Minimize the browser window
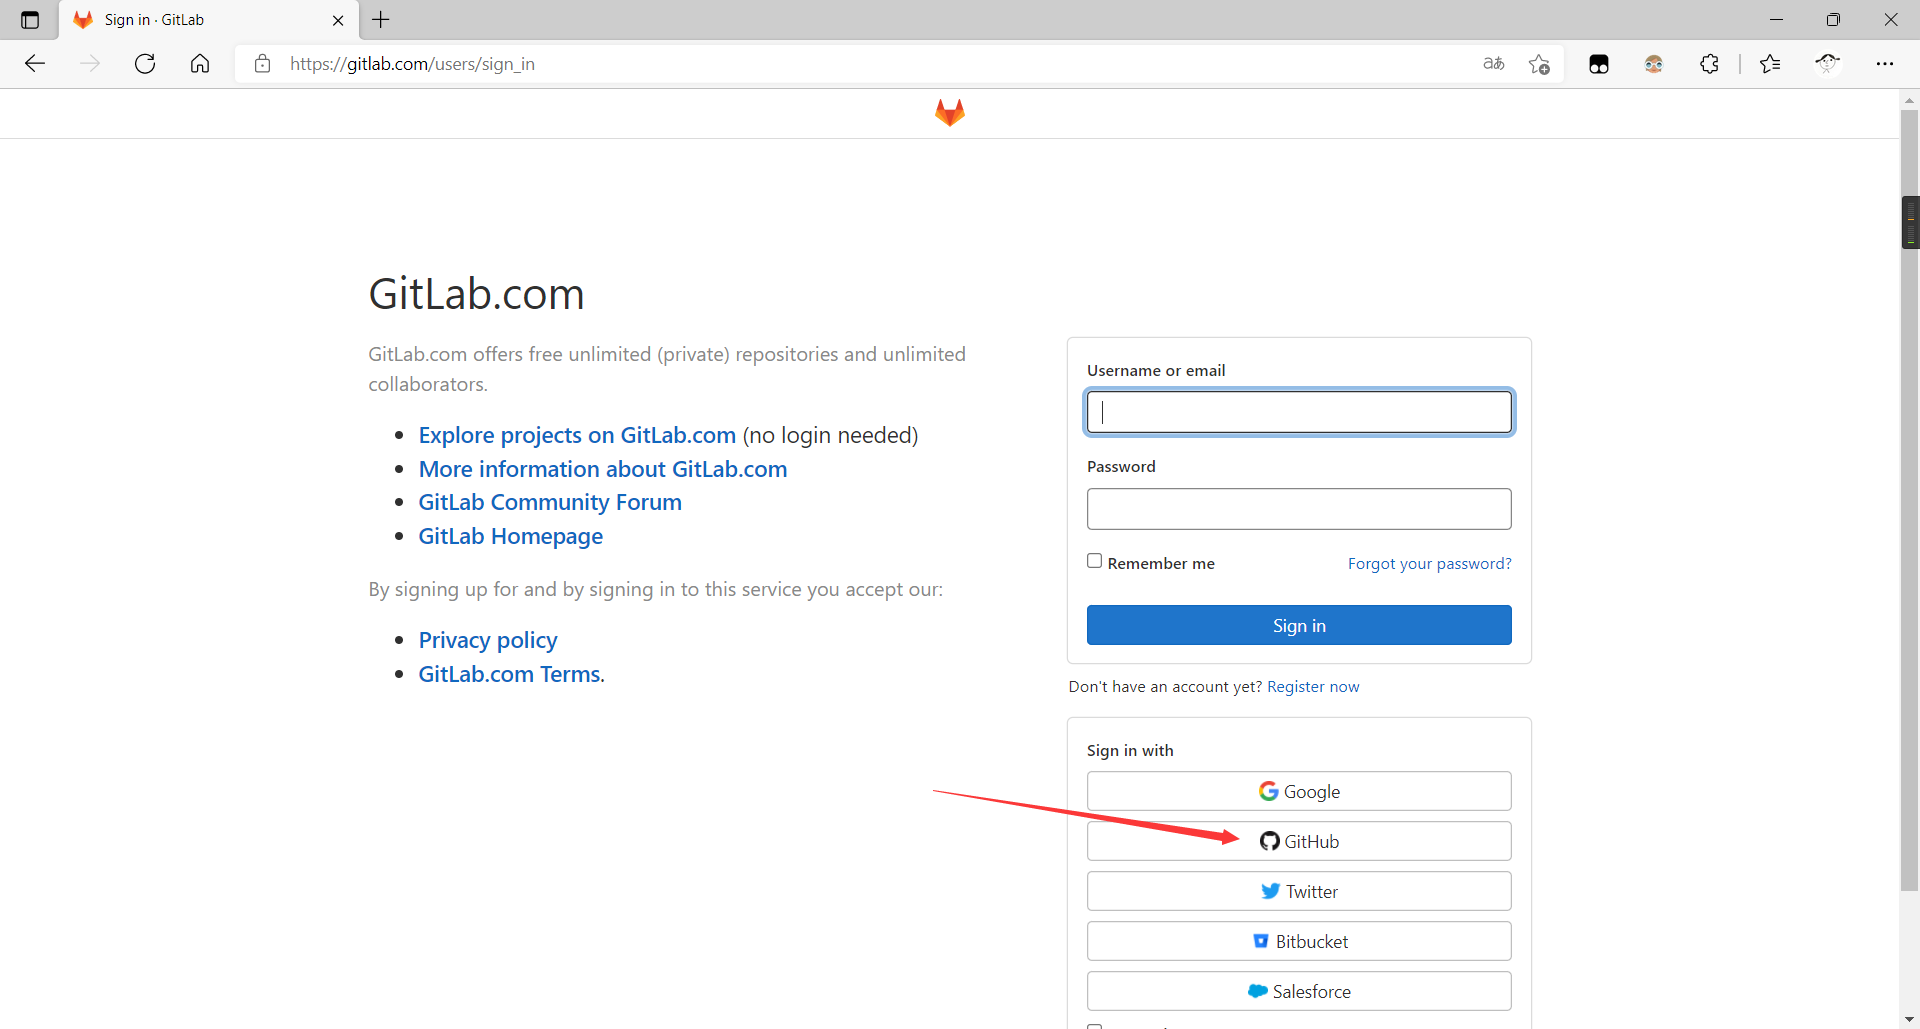 (x=1777, y=20)
